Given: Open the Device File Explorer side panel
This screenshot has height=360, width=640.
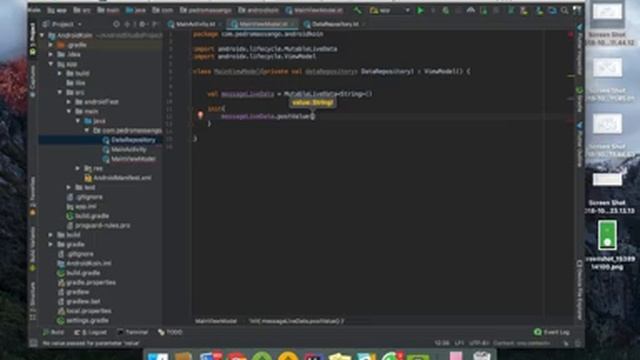Looking at the screenshot, I should coord(579,290).
